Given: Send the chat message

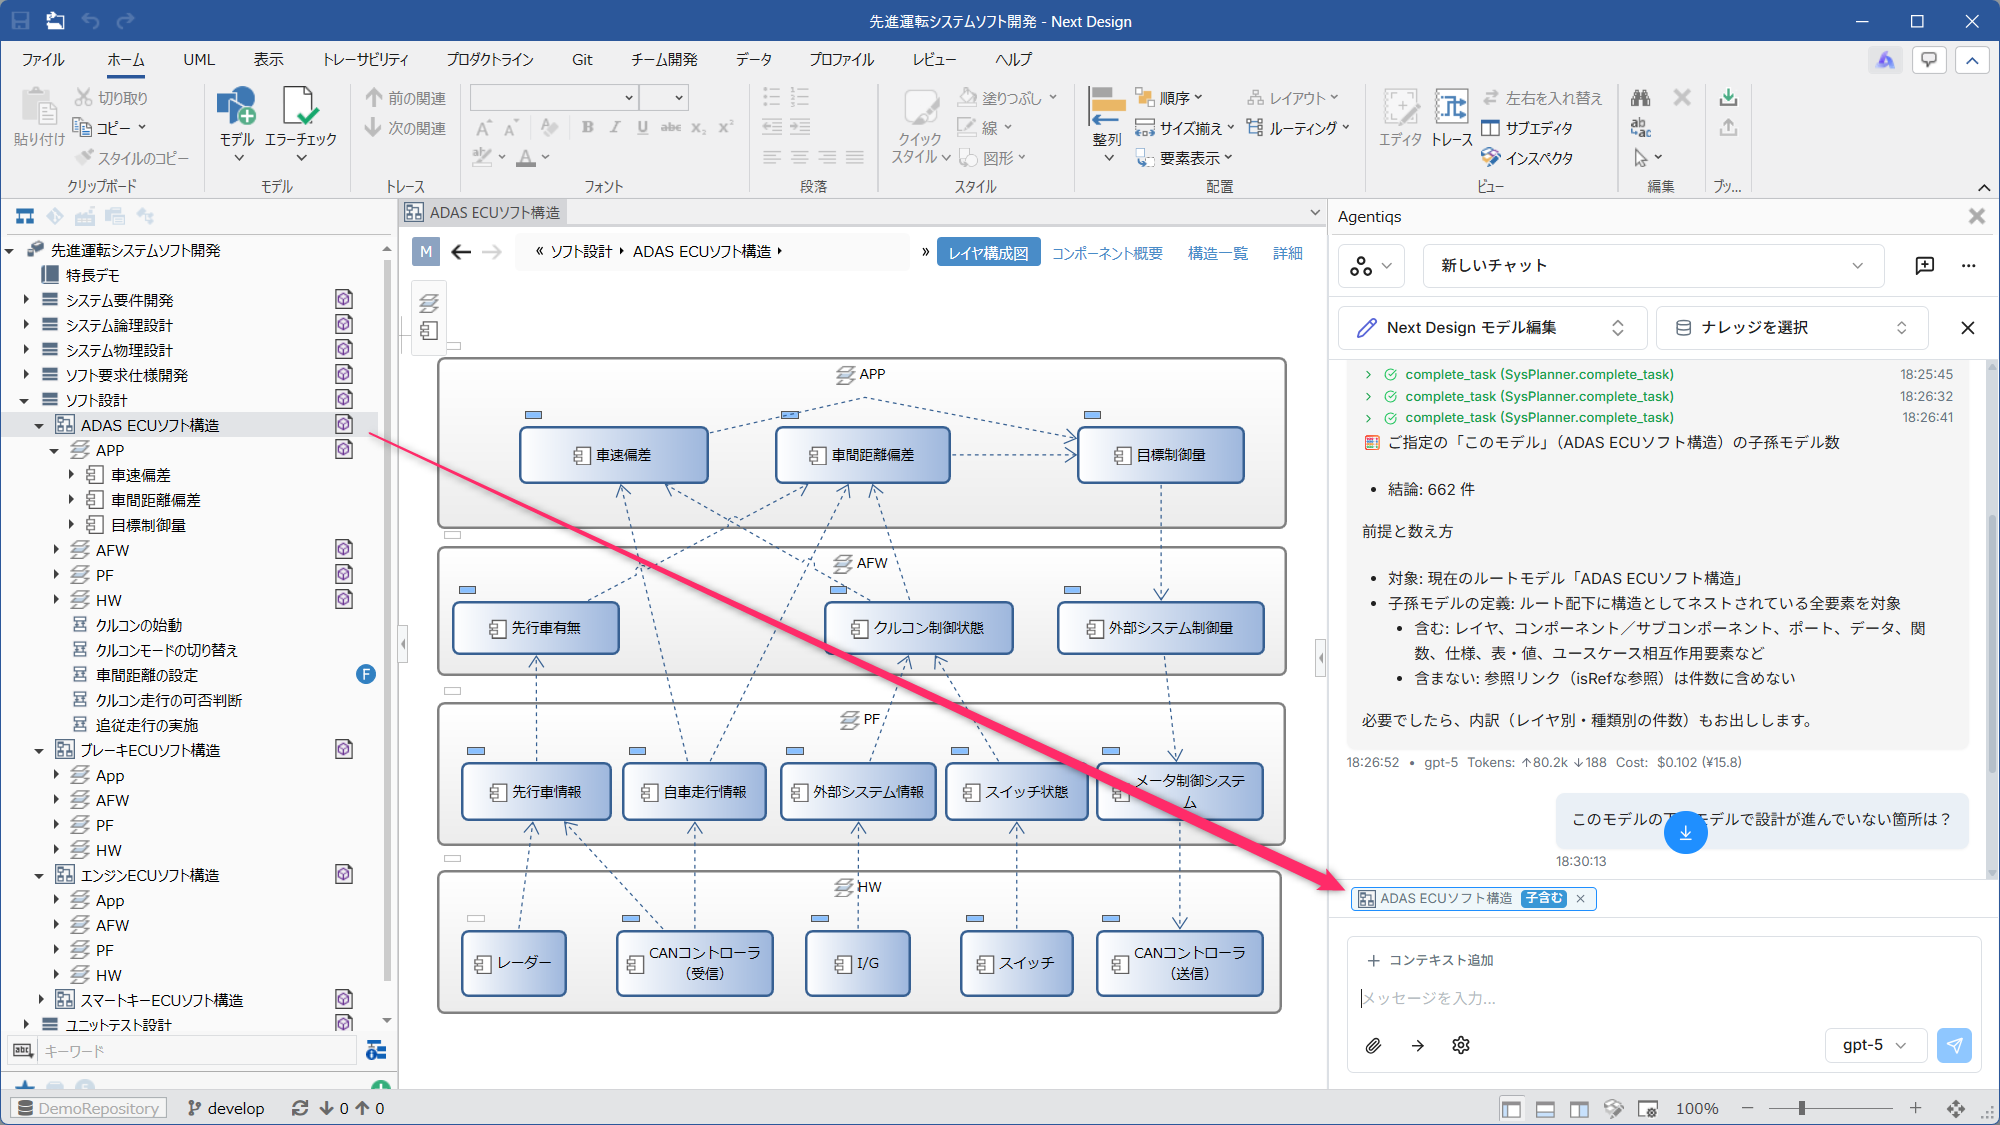Looking at the screenshot, I should (x=1954, y=1045).
